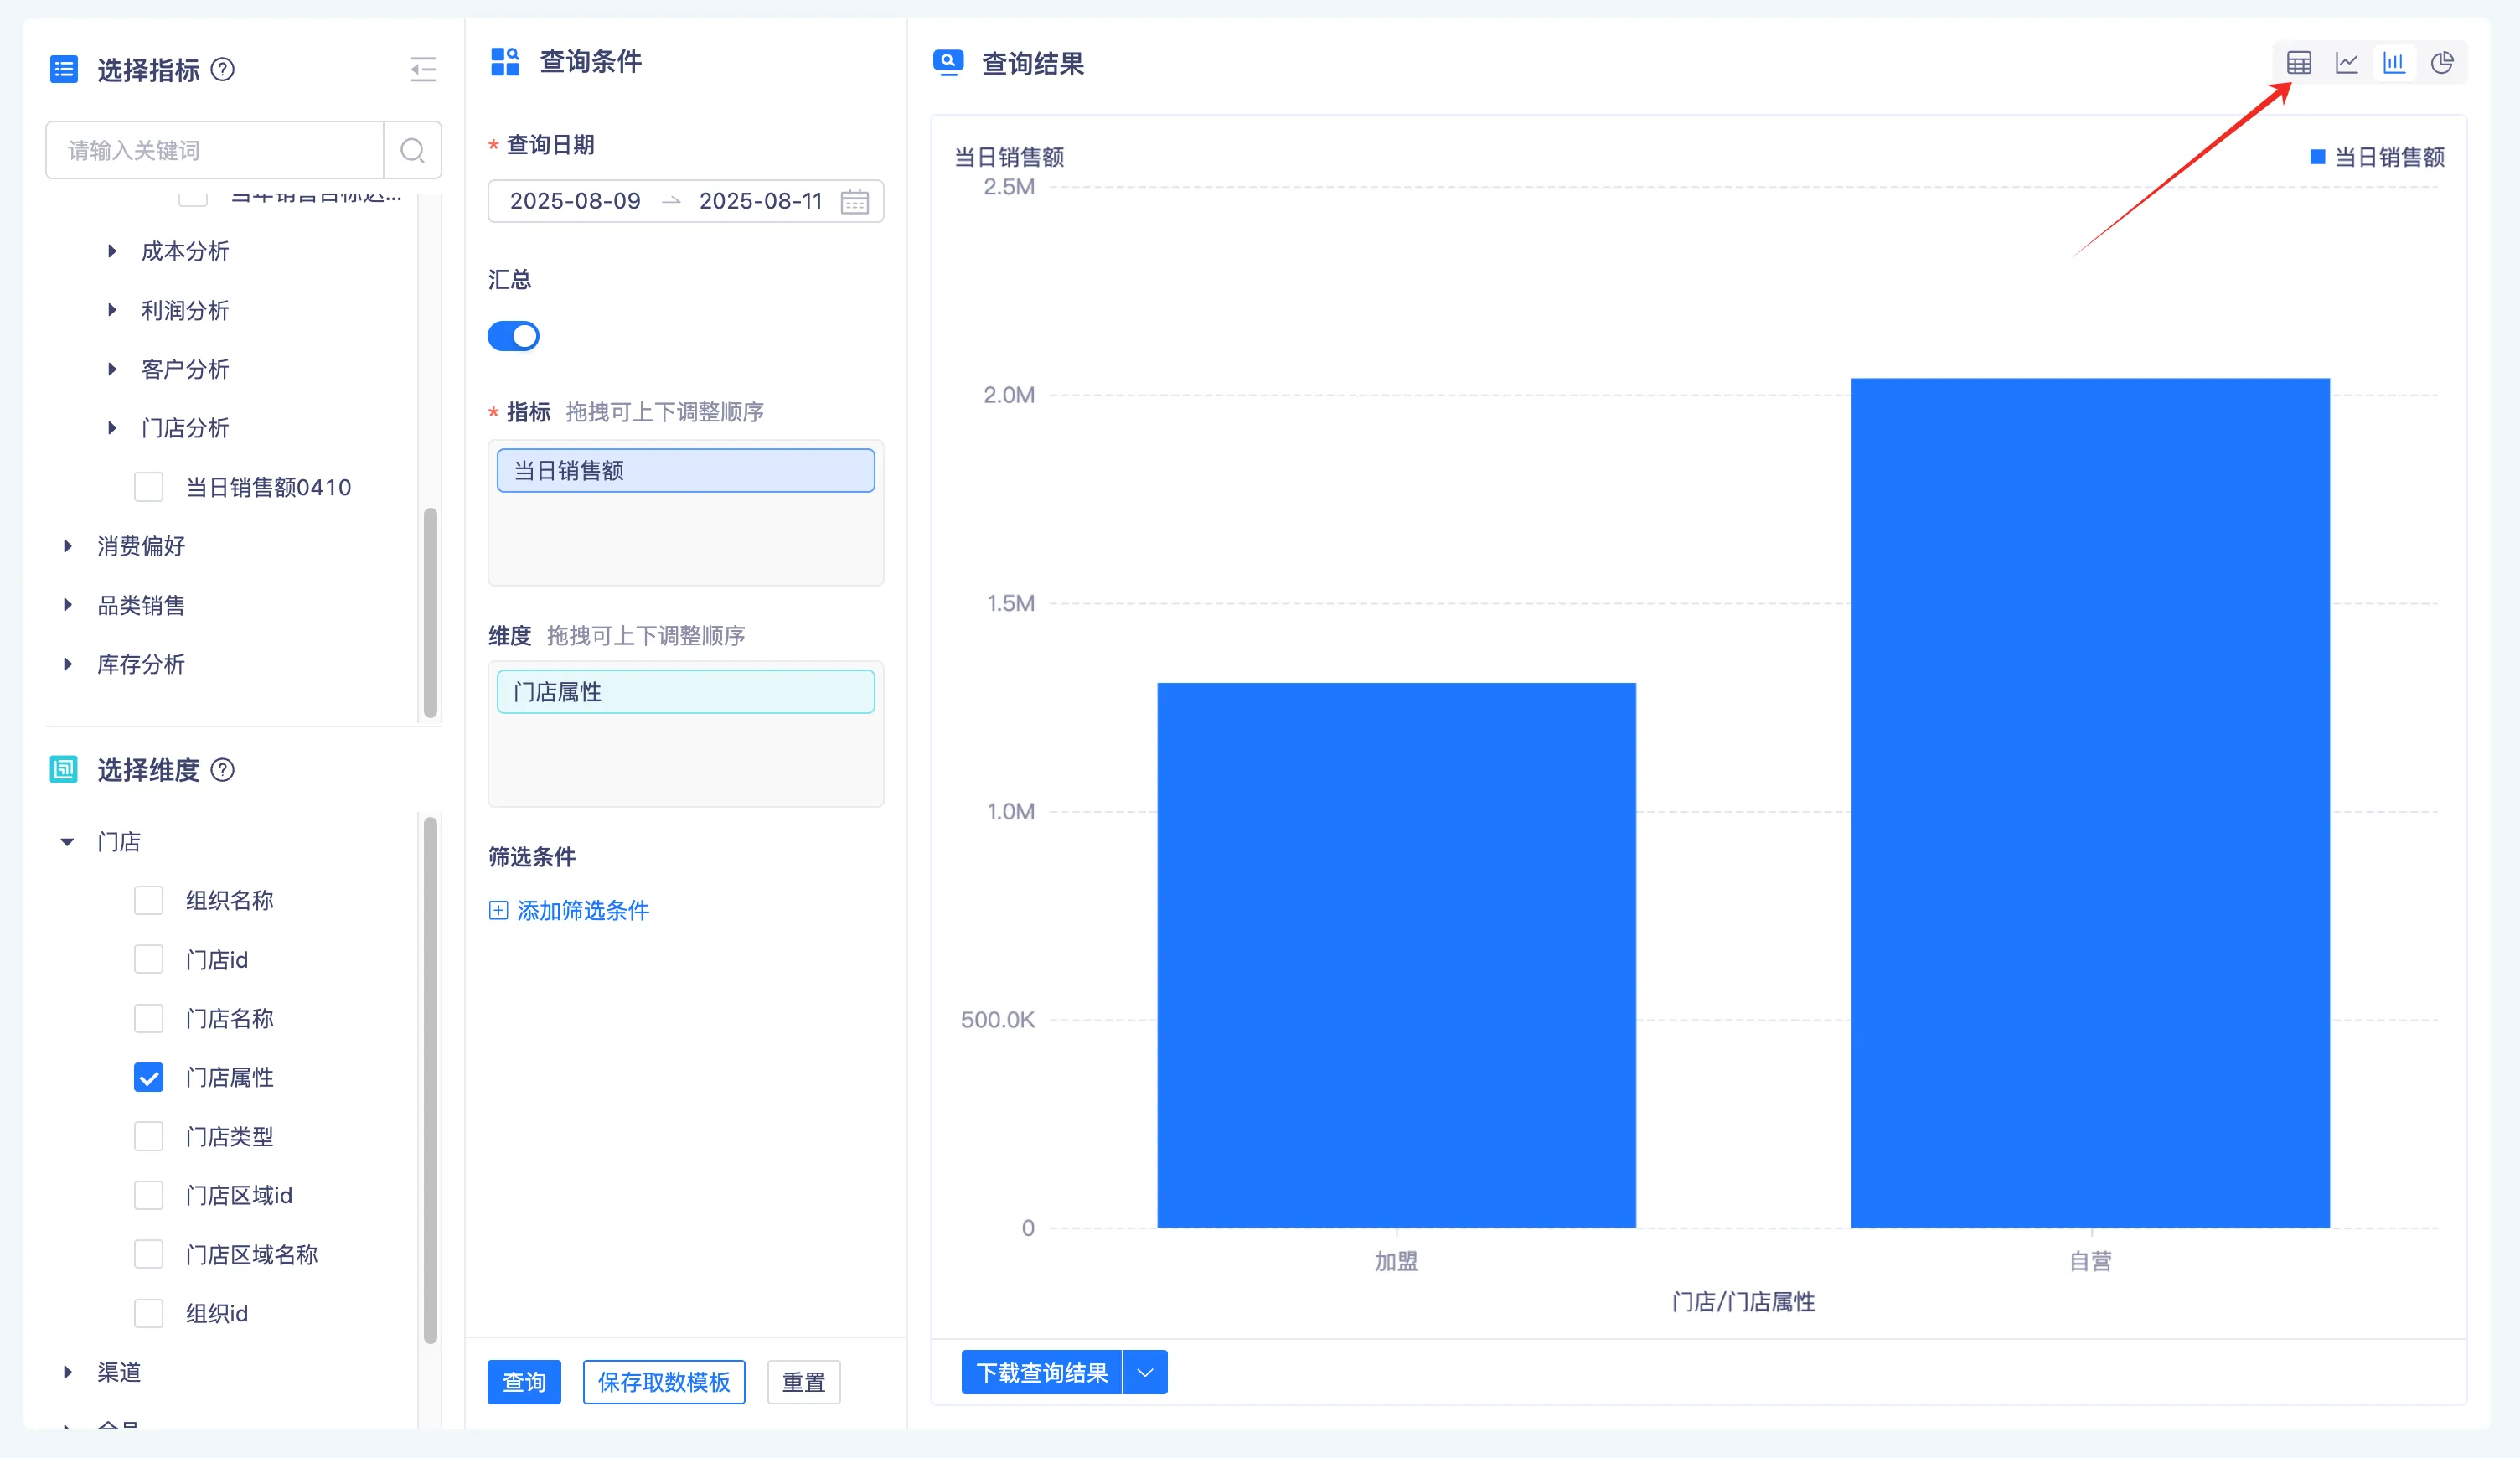Collapse the 门店 dimension group
Viewport: 2520px width, 1458px height.
(67, 841)
